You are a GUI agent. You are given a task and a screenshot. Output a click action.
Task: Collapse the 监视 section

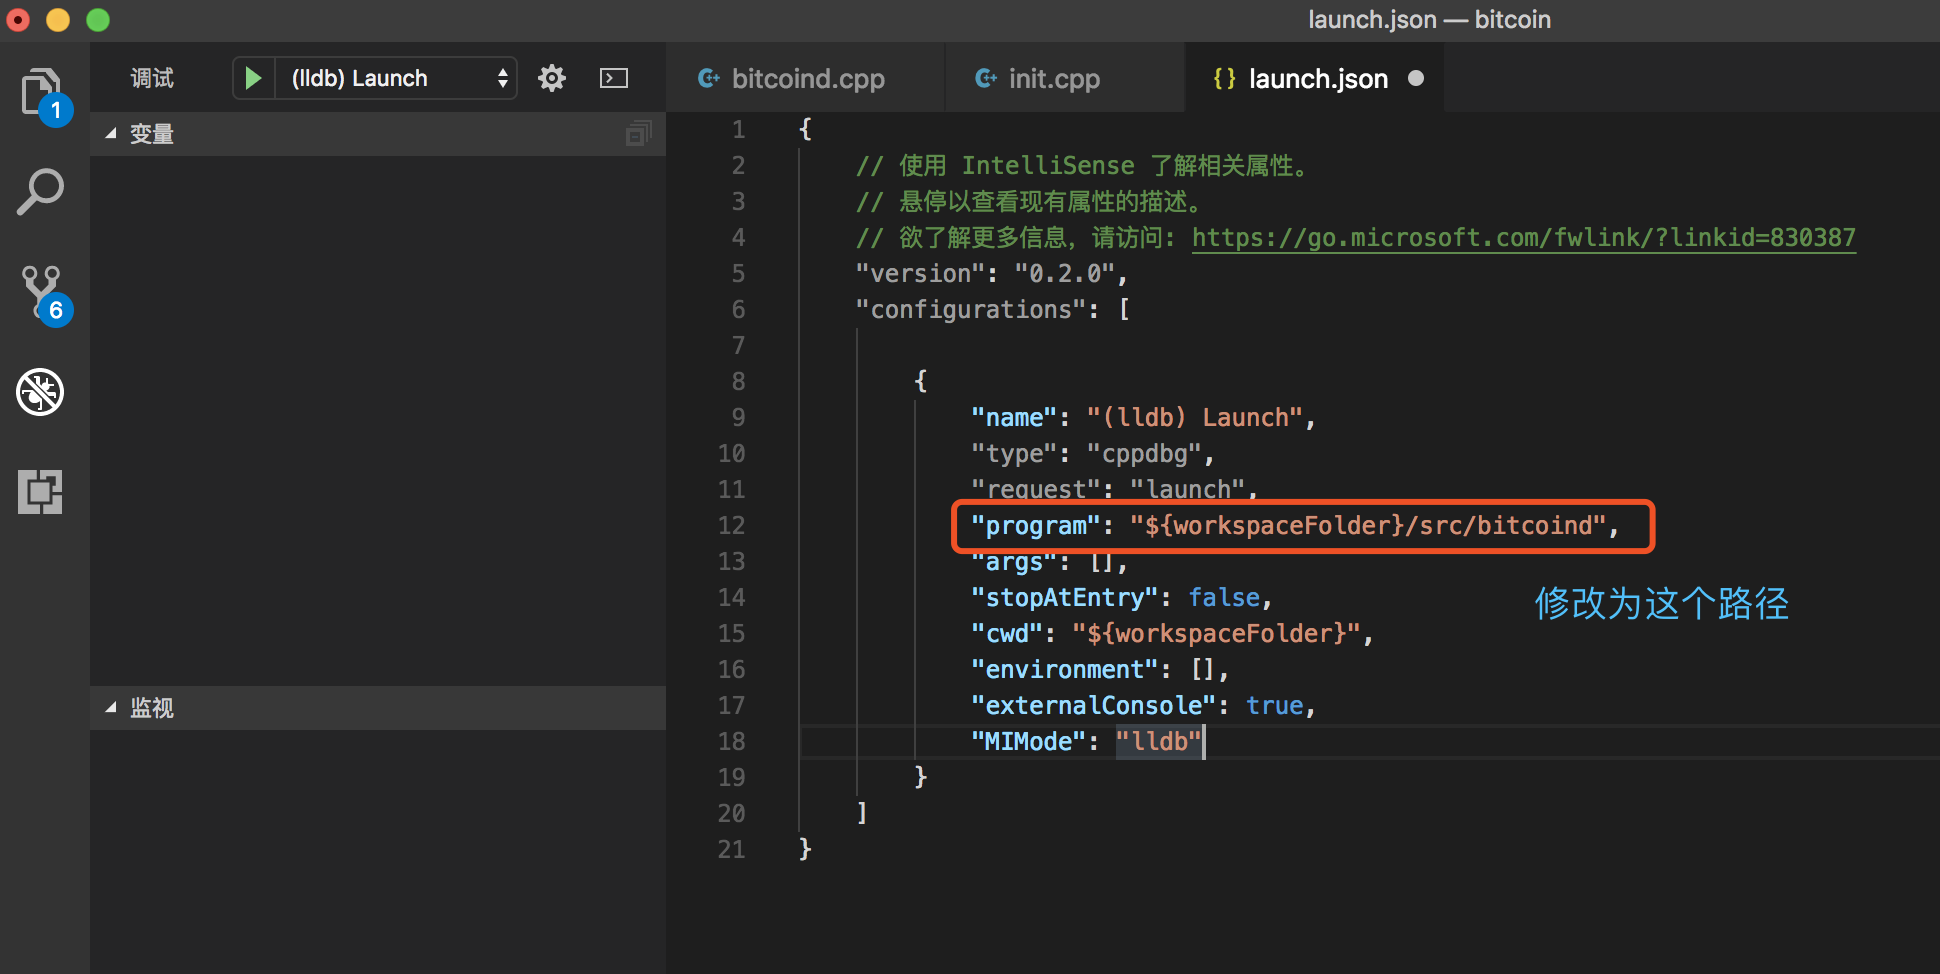click(111, 707)
